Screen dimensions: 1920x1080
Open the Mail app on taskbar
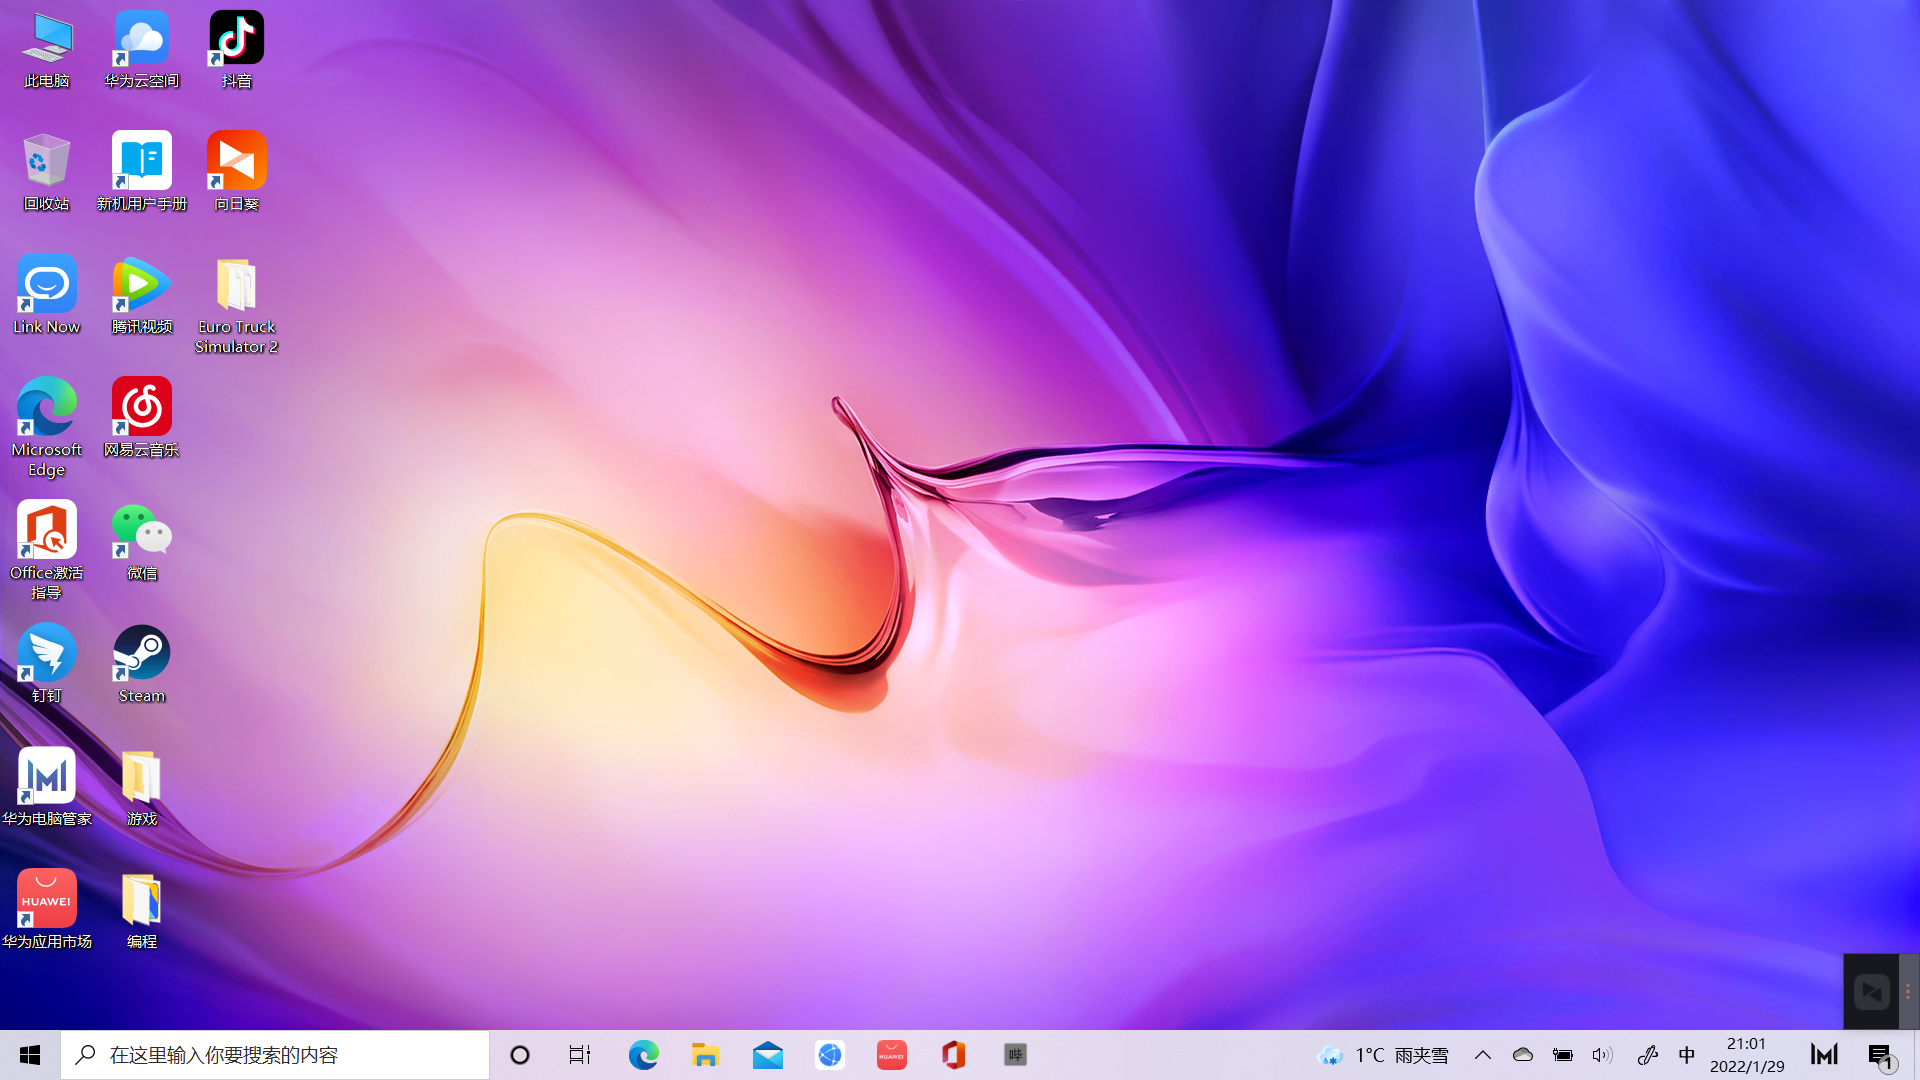[x=768, y=1055]
